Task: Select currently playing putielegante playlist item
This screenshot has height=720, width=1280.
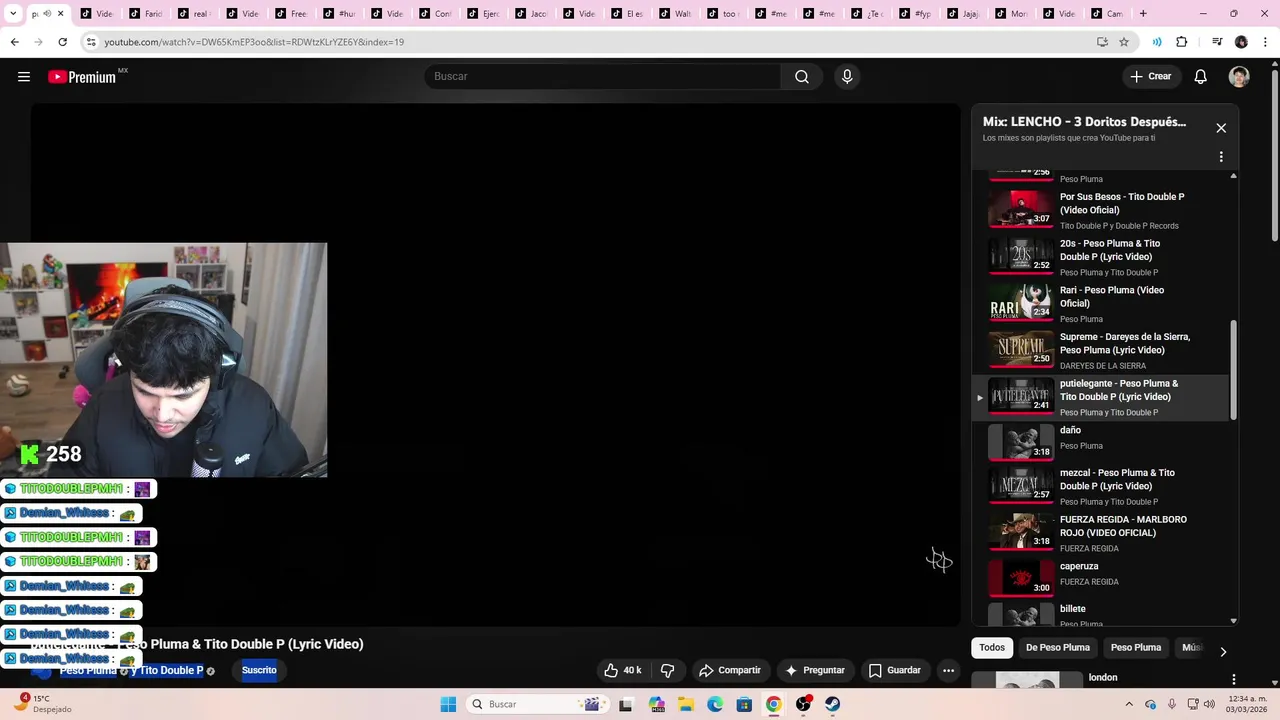Action: (1100, 397)
